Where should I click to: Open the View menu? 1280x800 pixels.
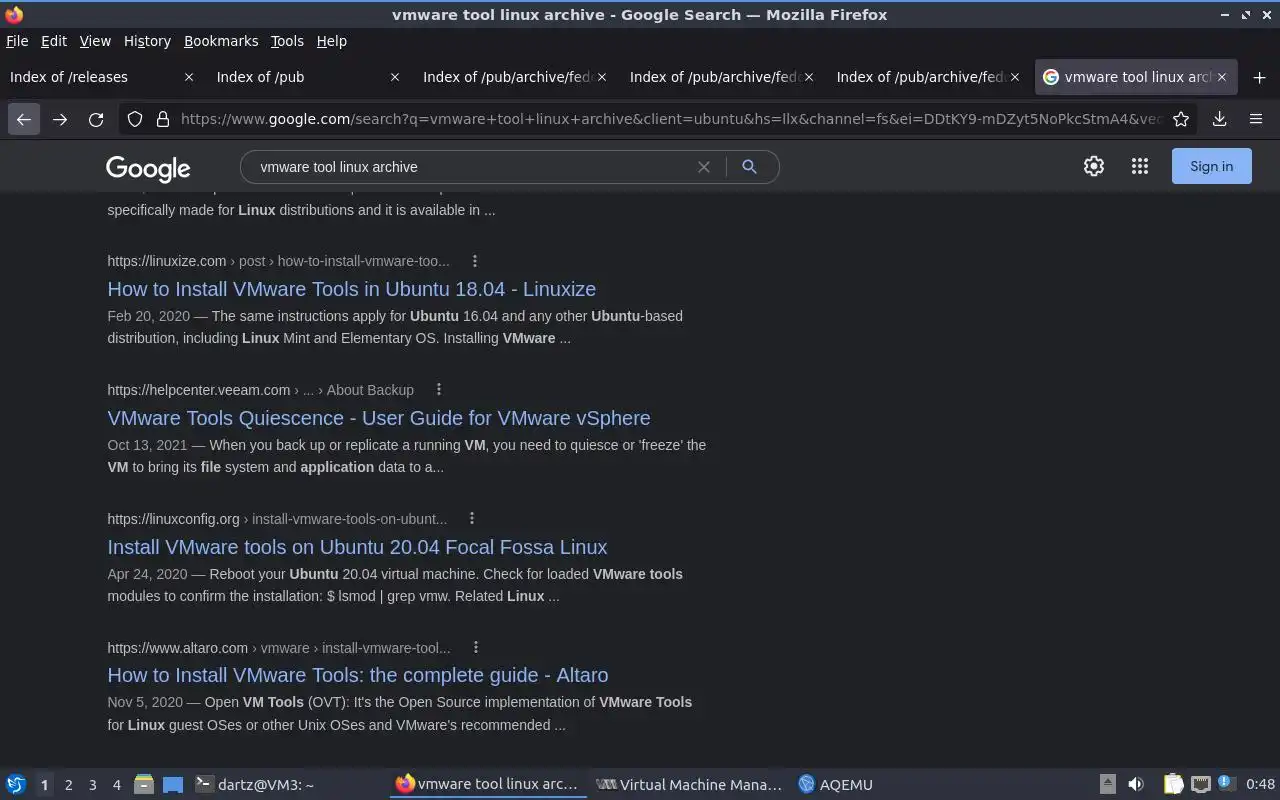tap(95, 41)
